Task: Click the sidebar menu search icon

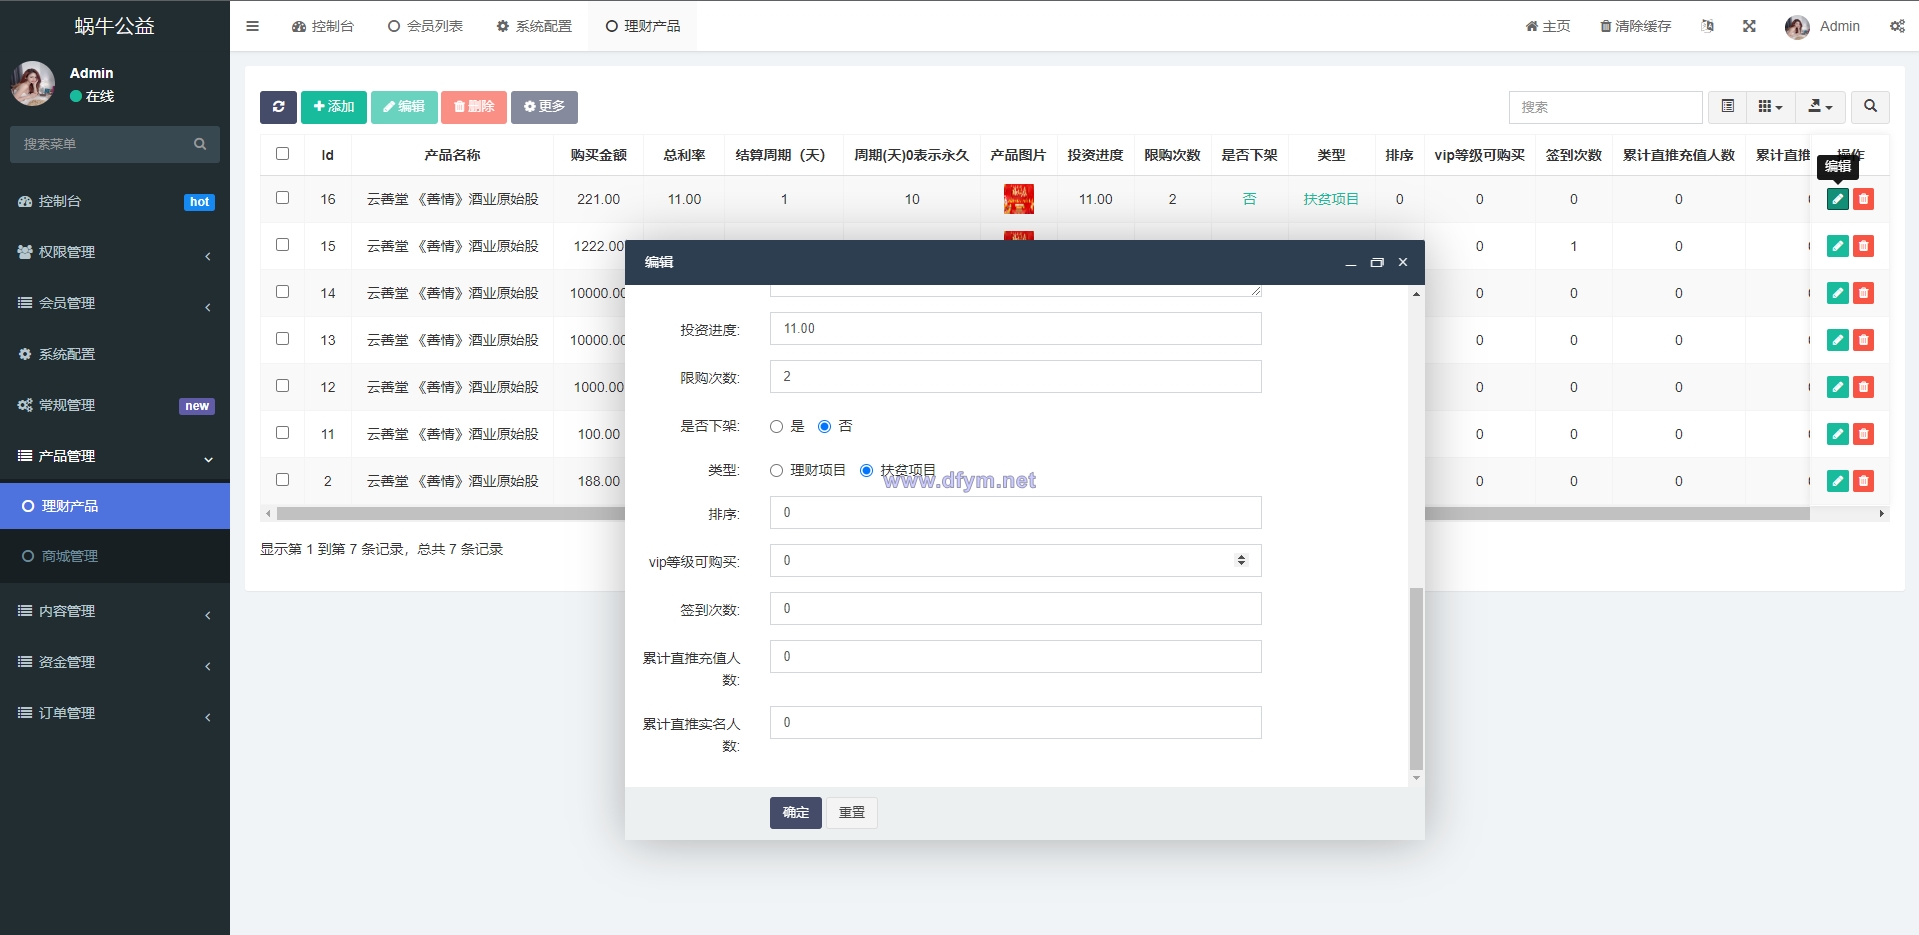Action: [x=200, y=144]
